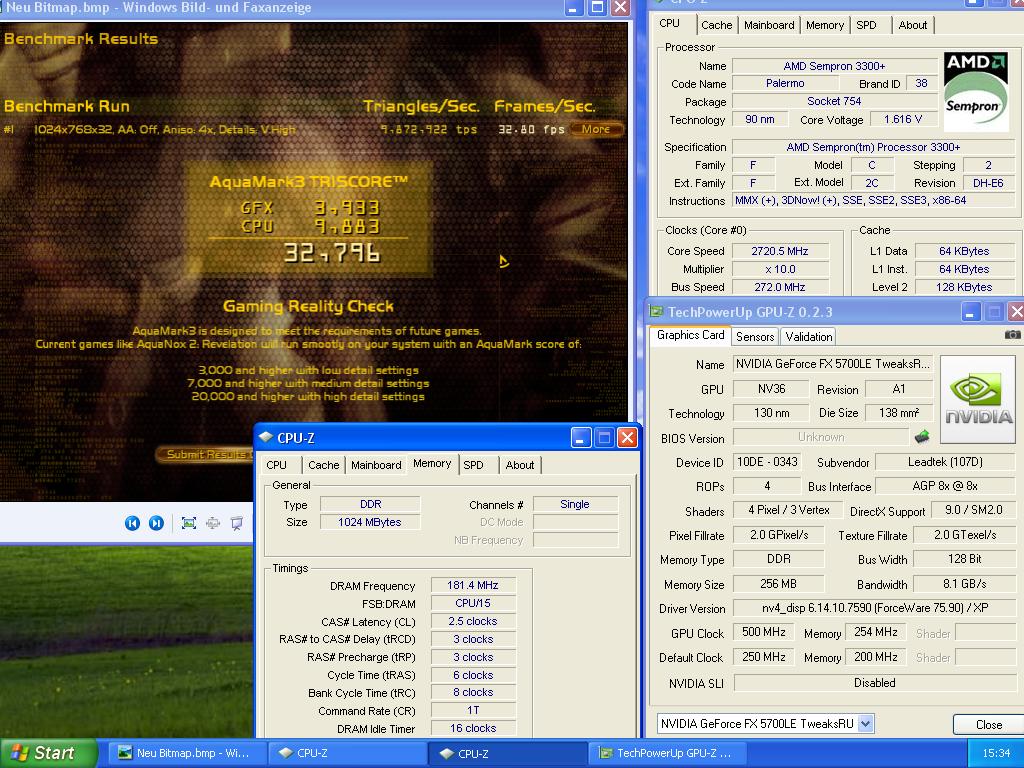Click the Best Fit icon in picture viewer

tap(189, 523)
